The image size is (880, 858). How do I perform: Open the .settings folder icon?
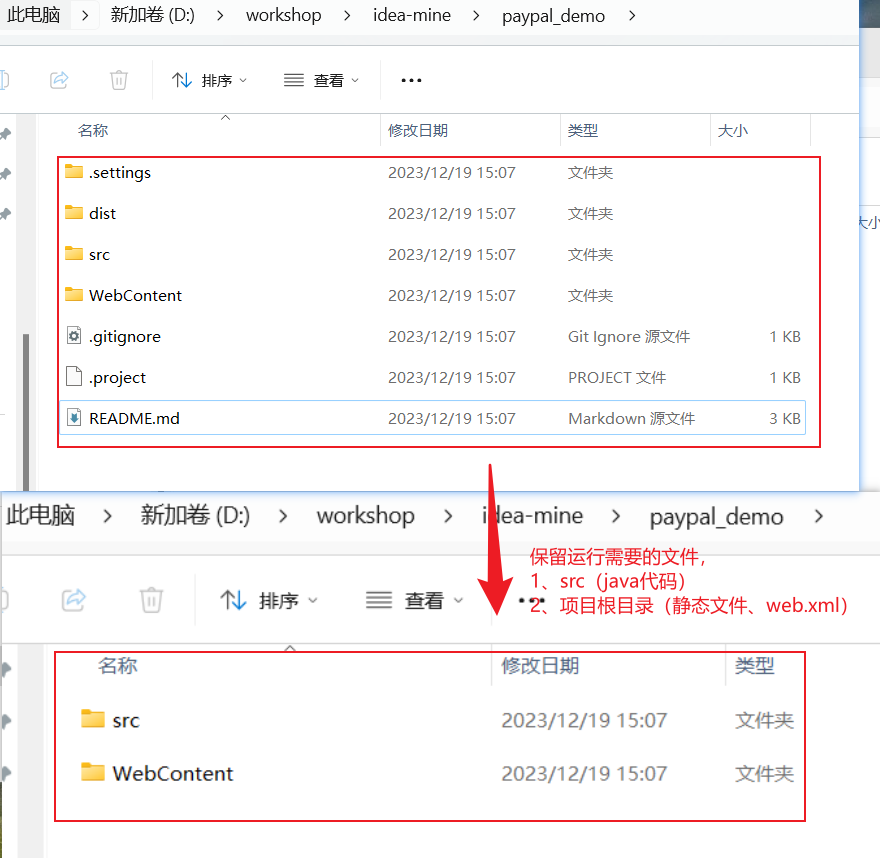pos(74,172)
